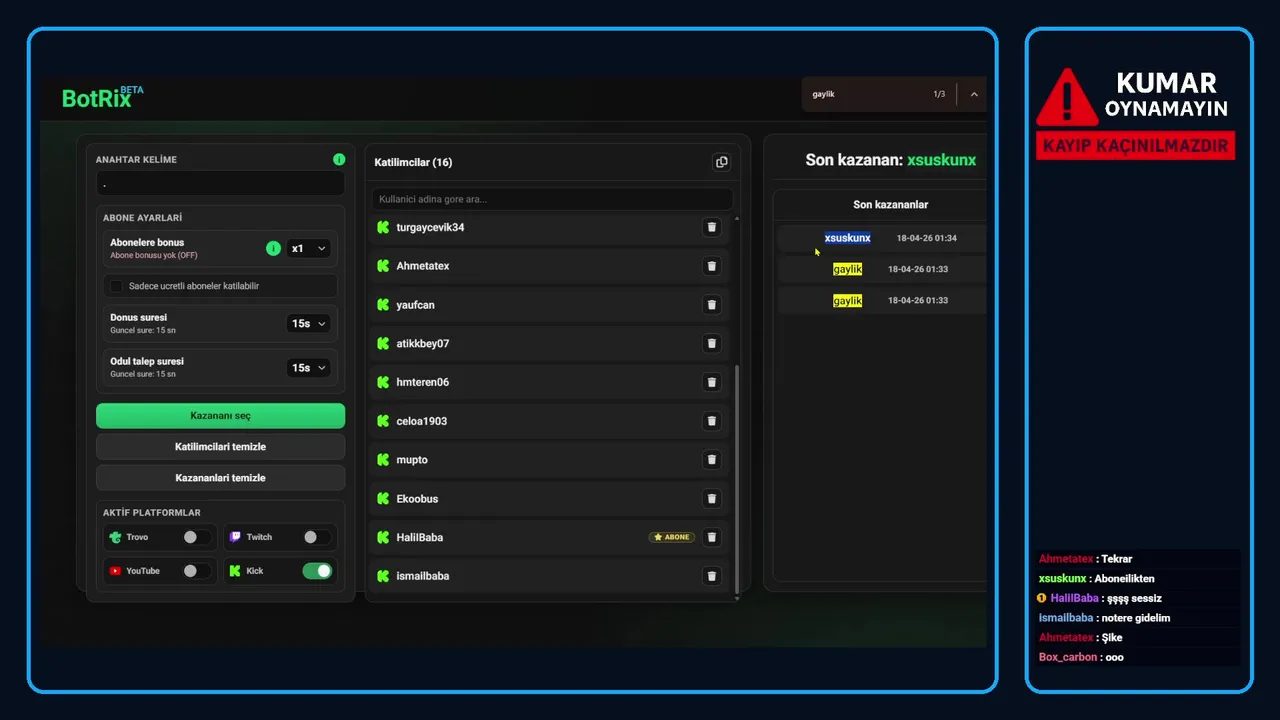Click Kick icon in Aktif Platformlar
Viewport: 1280px width, 720px height.
(x=235, y=571)
